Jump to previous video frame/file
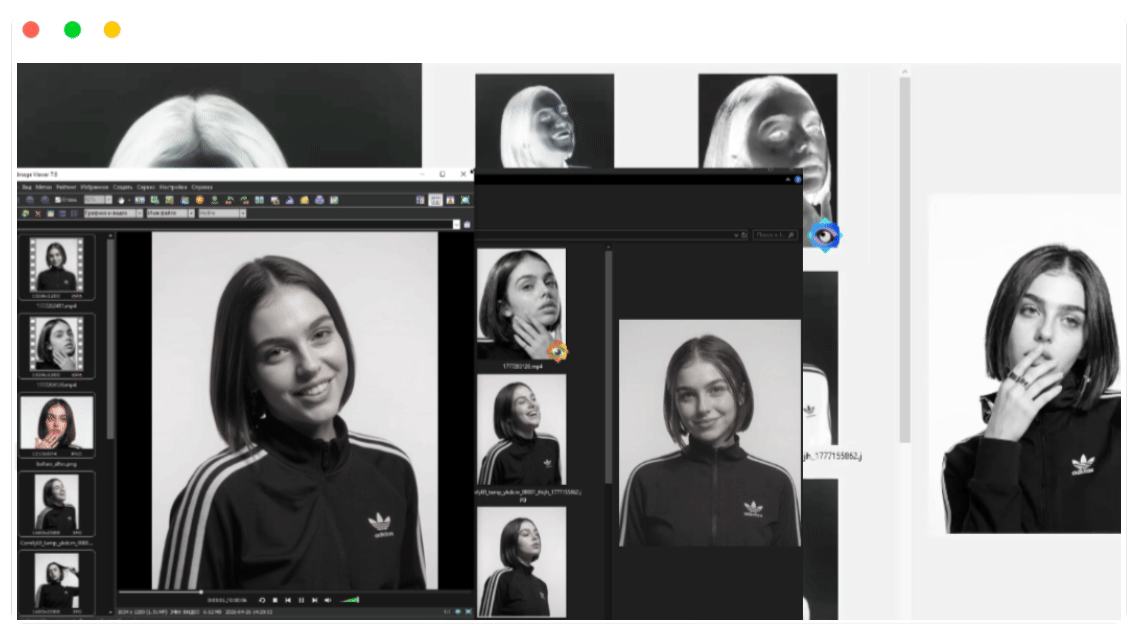This screenshot has height=640, width=1138. pyautogui.click(x=288, y=600)
